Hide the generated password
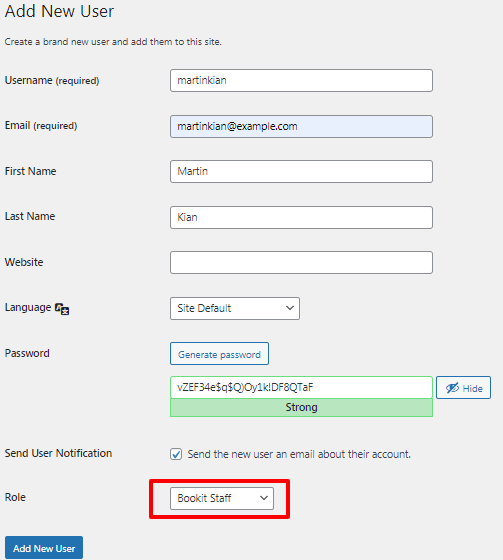This screenshot has width=503, height=560. (x=463, y=388)
